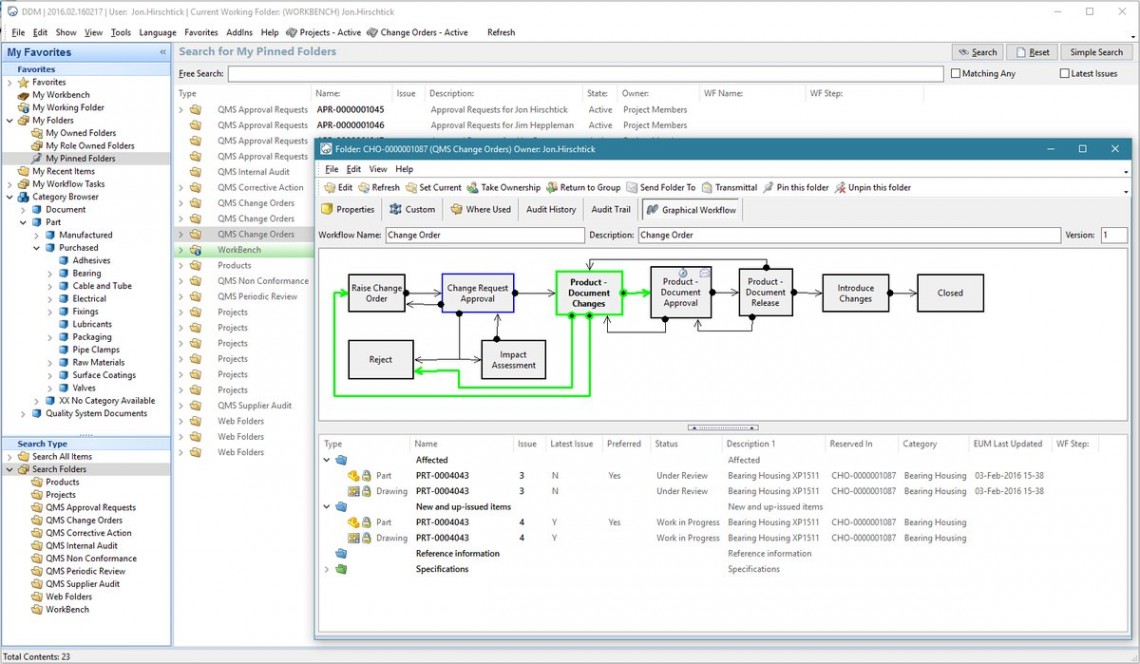
Task: Click the Return to Group icon
Action: tap(551, 187)
